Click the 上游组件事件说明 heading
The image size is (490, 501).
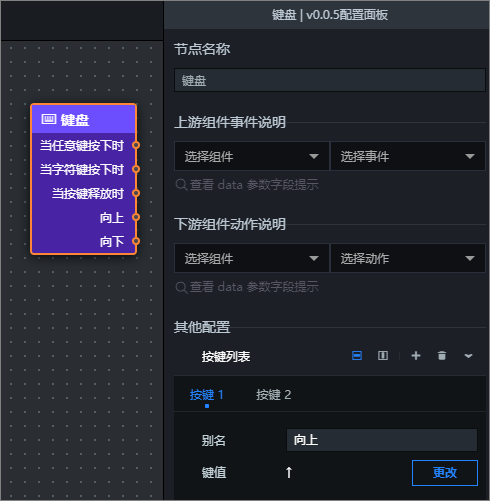tap(230, 122)
